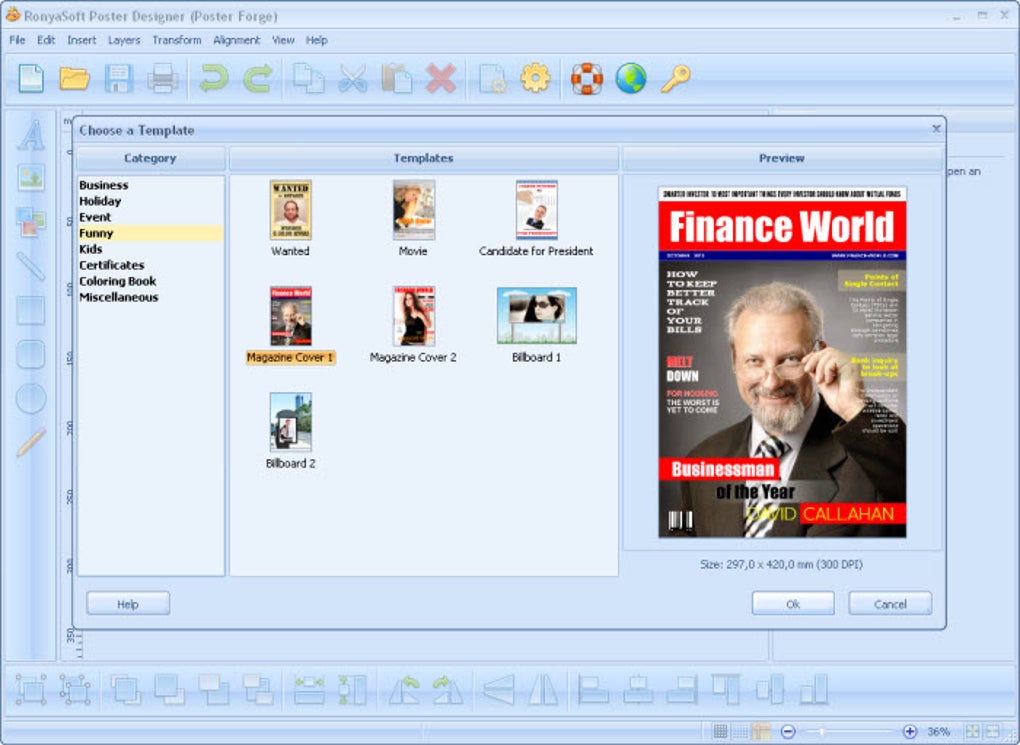
Task: Toggle the grid display icon in status bar
Action: (719, 731)
